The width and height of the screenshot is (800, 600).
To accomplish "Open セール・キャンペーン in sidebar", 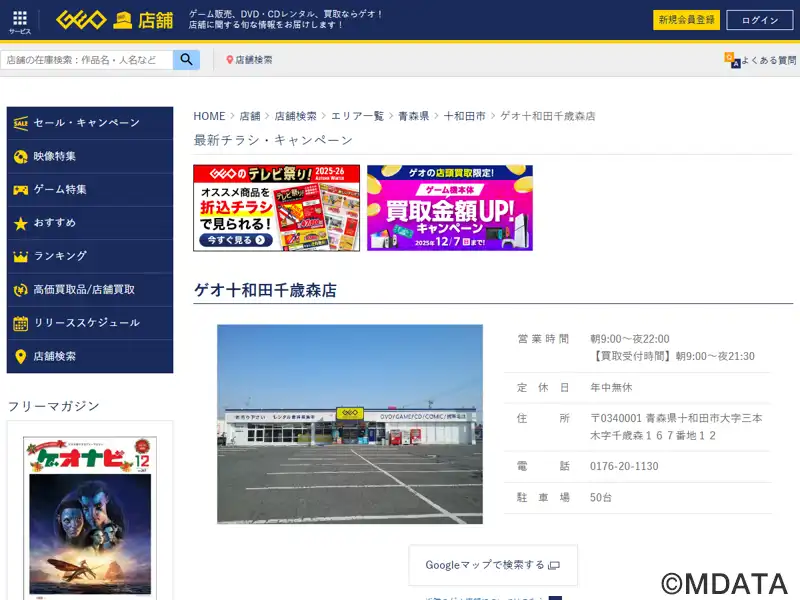I will tap(89, 123).
